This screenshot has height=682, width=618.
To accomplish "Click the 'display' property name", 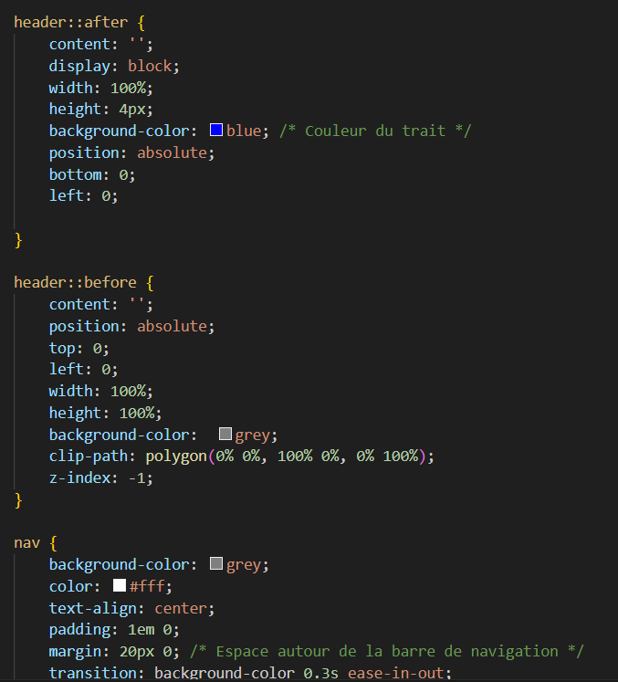I will click(x=80, y=66).
